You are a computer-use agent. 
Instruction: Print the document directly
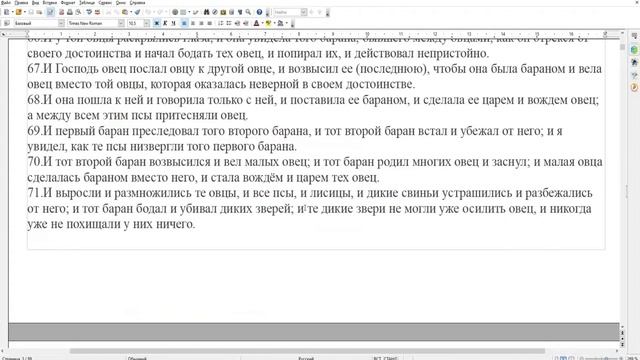coord(70,12)
